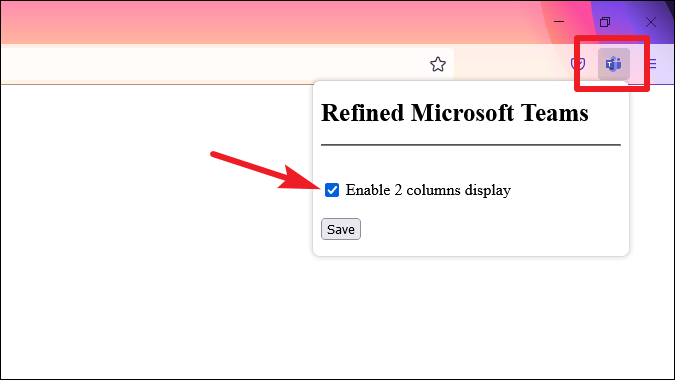The width and height of the screenshot is (675, 380).
Task: Uncheck the Enable 2 columns display checkbox
Action: 331,190
